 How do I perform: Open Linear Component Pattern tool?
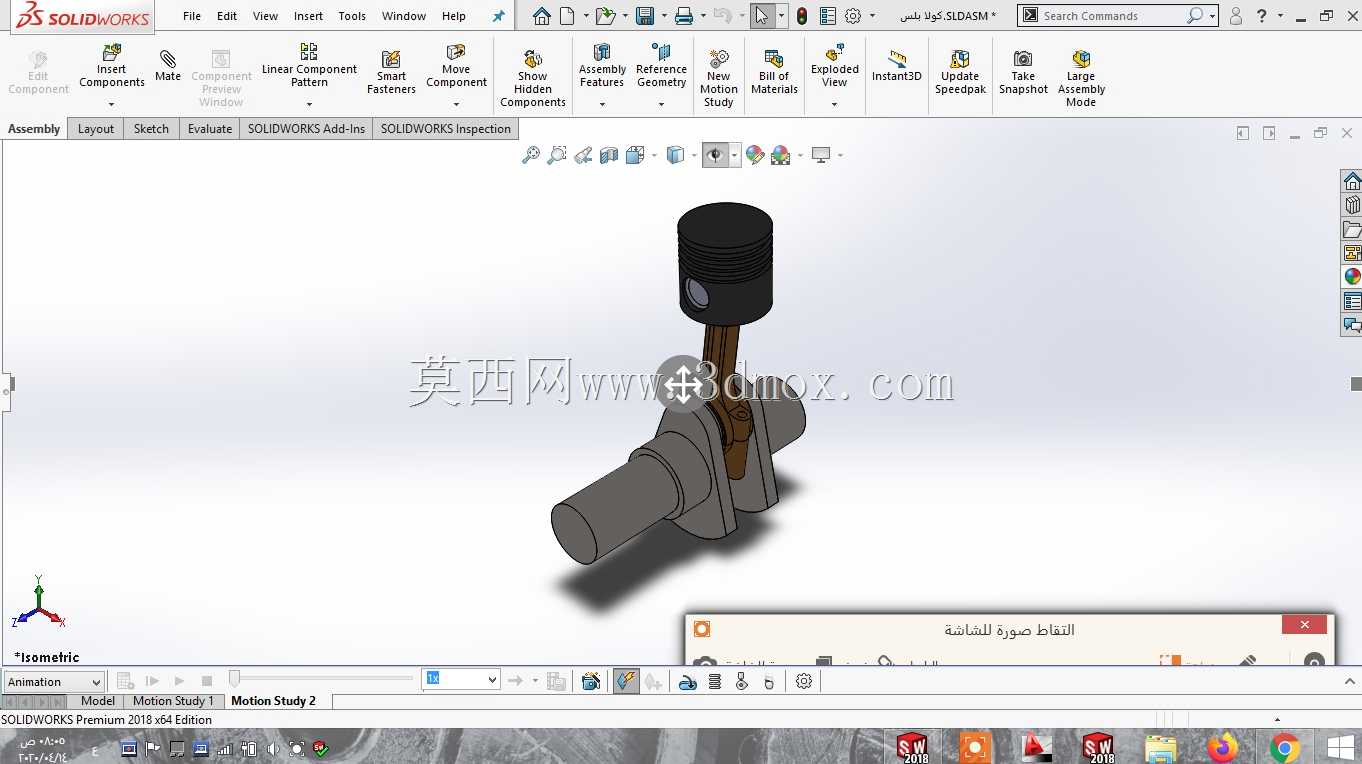309,65
